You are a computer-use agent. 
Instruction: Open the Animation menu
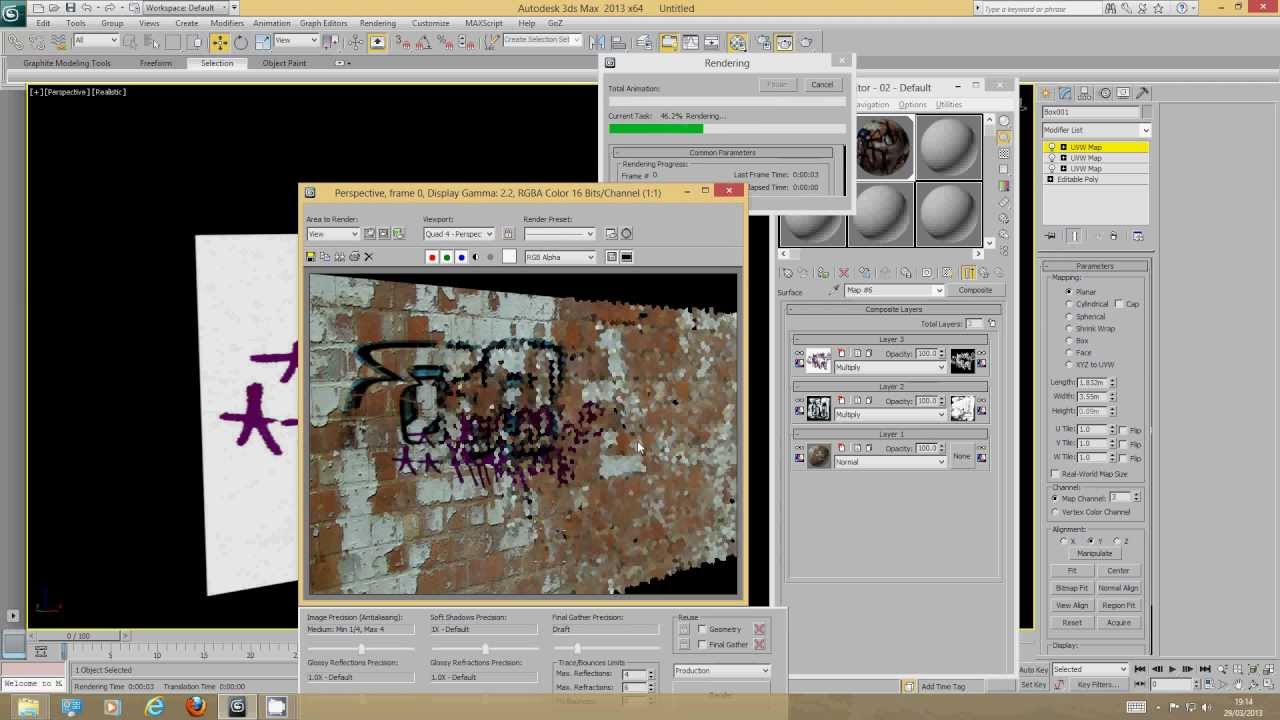[x=271, y=23]
